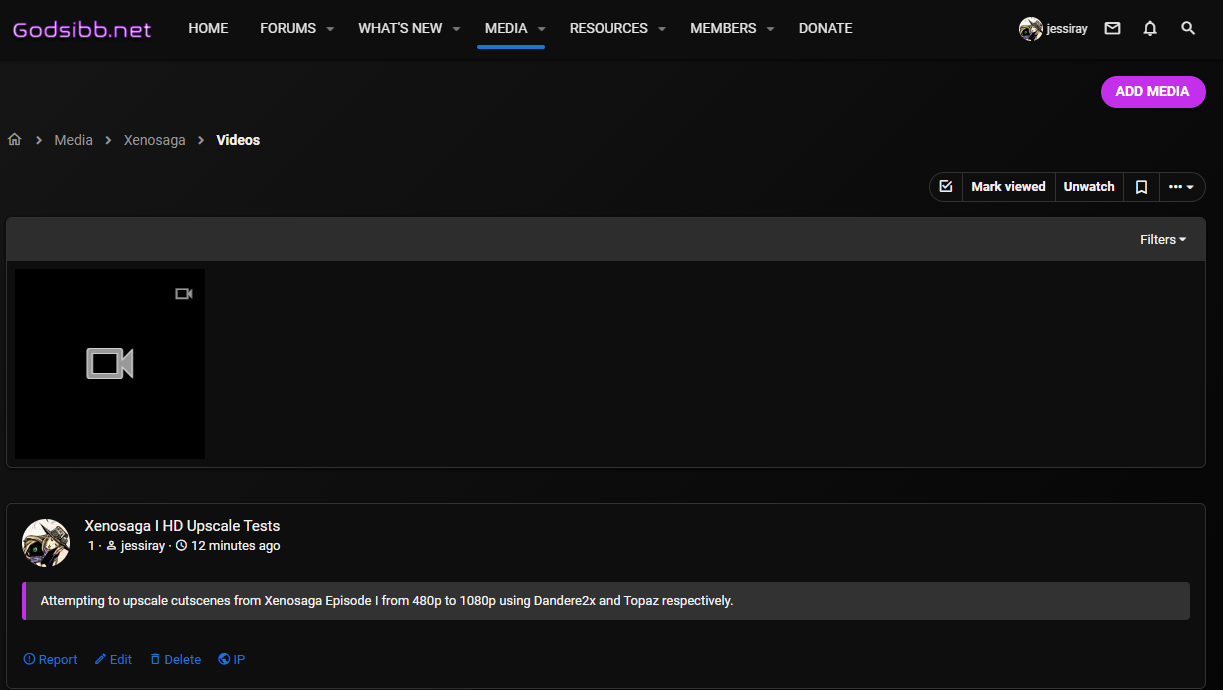The width and height of the screenshot is (1223, 690).
Task: Expand the RESOURCES dropdown arrow
Action: tap(661, 29)
